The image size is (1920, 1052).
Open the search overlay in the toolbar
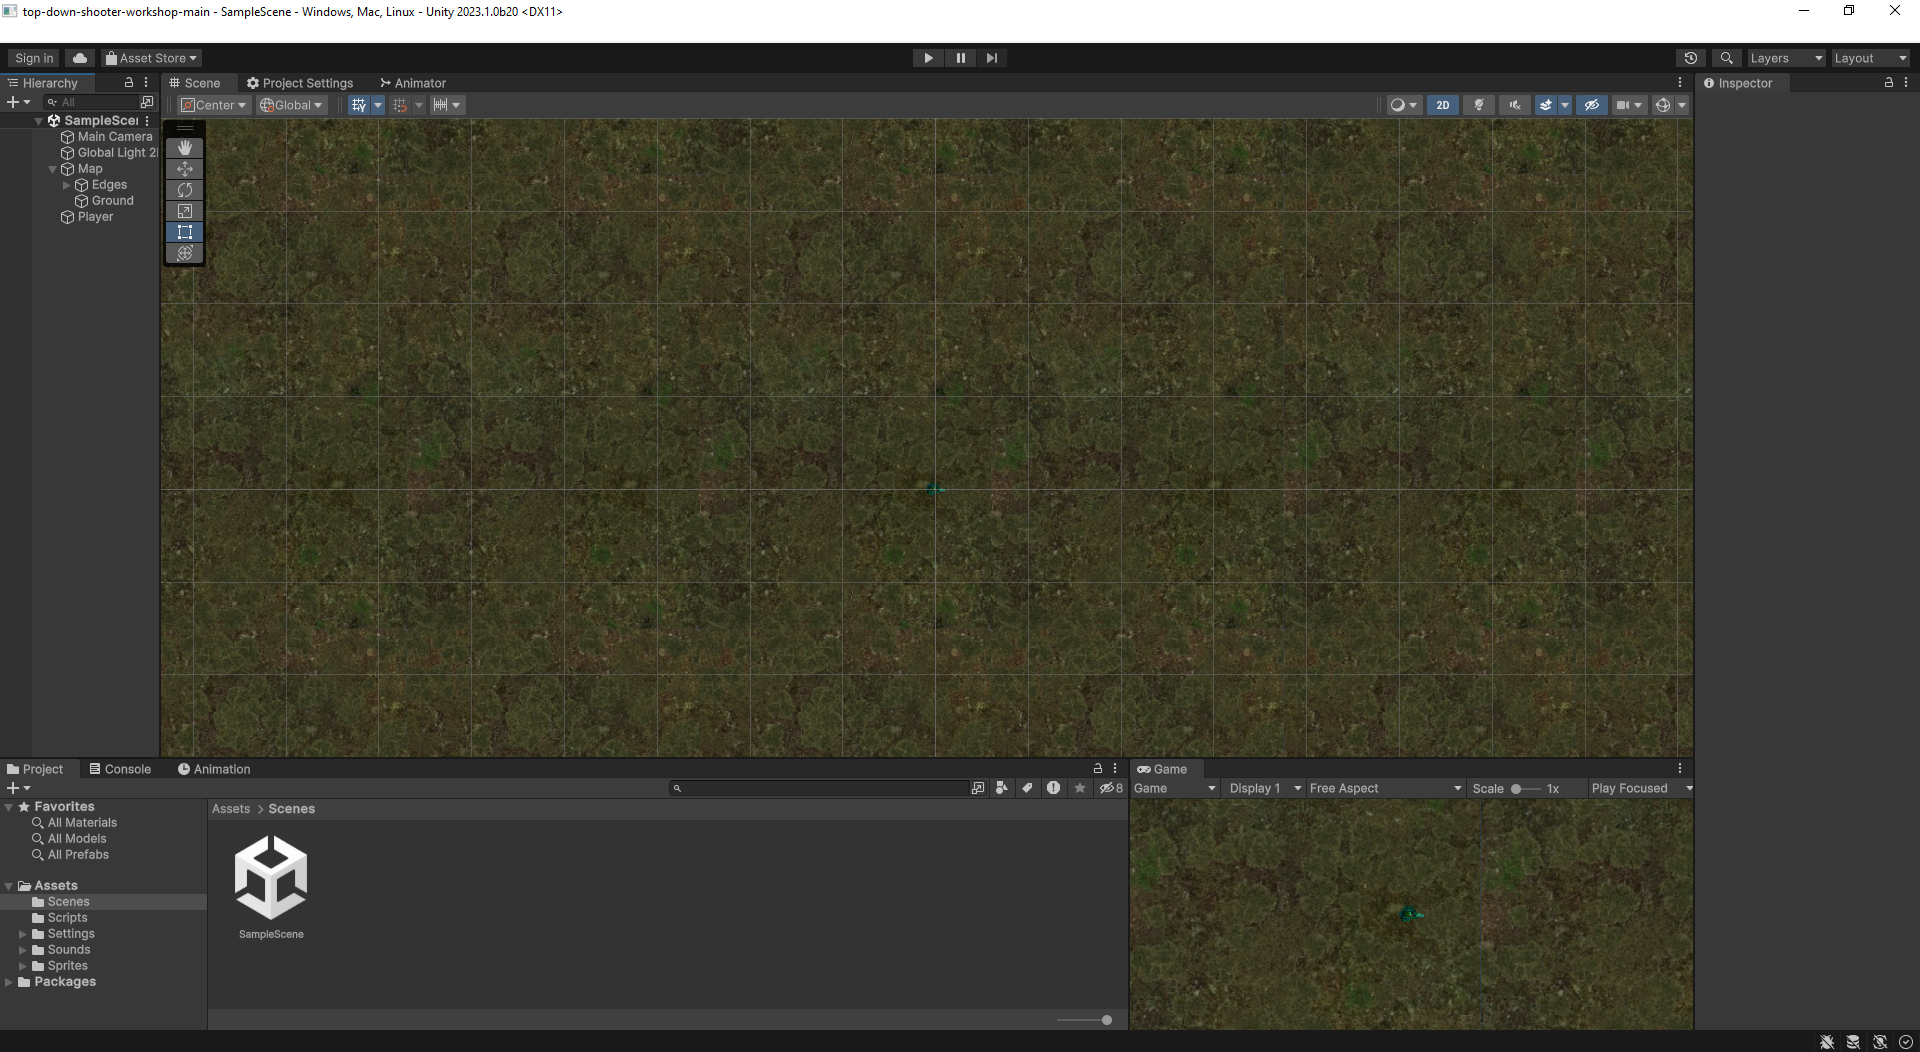[1727, 57]
